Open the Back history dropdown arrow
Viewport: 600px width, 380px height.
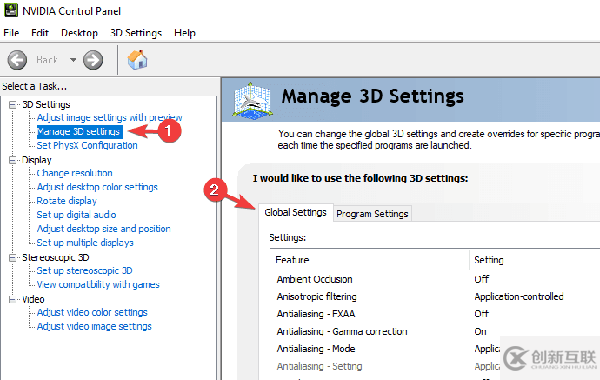pos(73,60)
